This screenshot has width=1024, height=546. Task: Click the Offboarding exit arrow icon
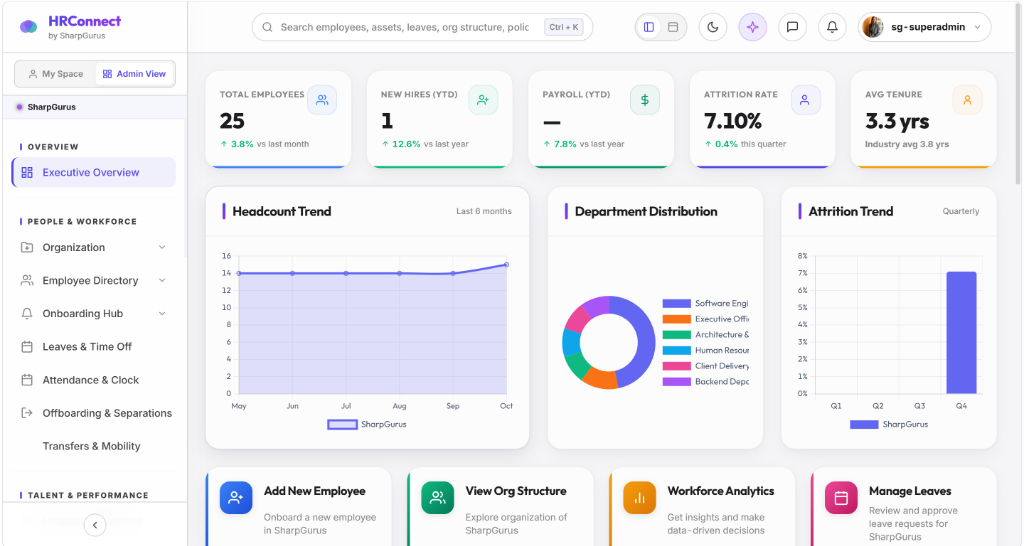27,413
